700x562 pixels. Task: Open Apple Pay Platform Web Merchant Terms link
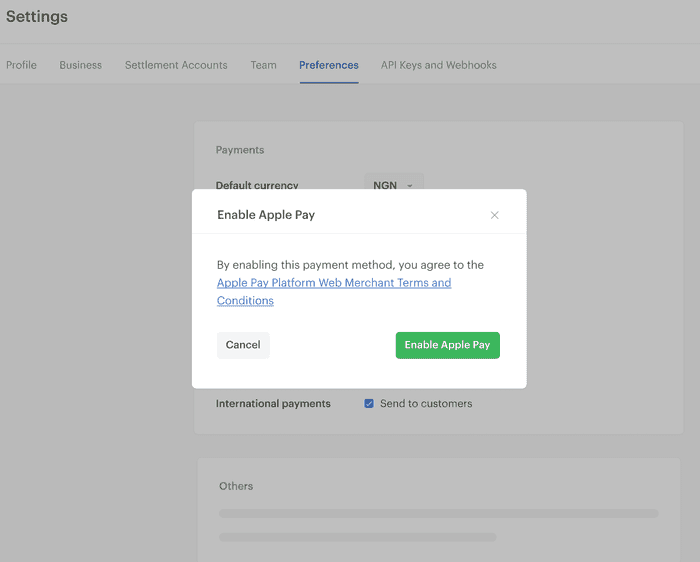coord(333,283)
